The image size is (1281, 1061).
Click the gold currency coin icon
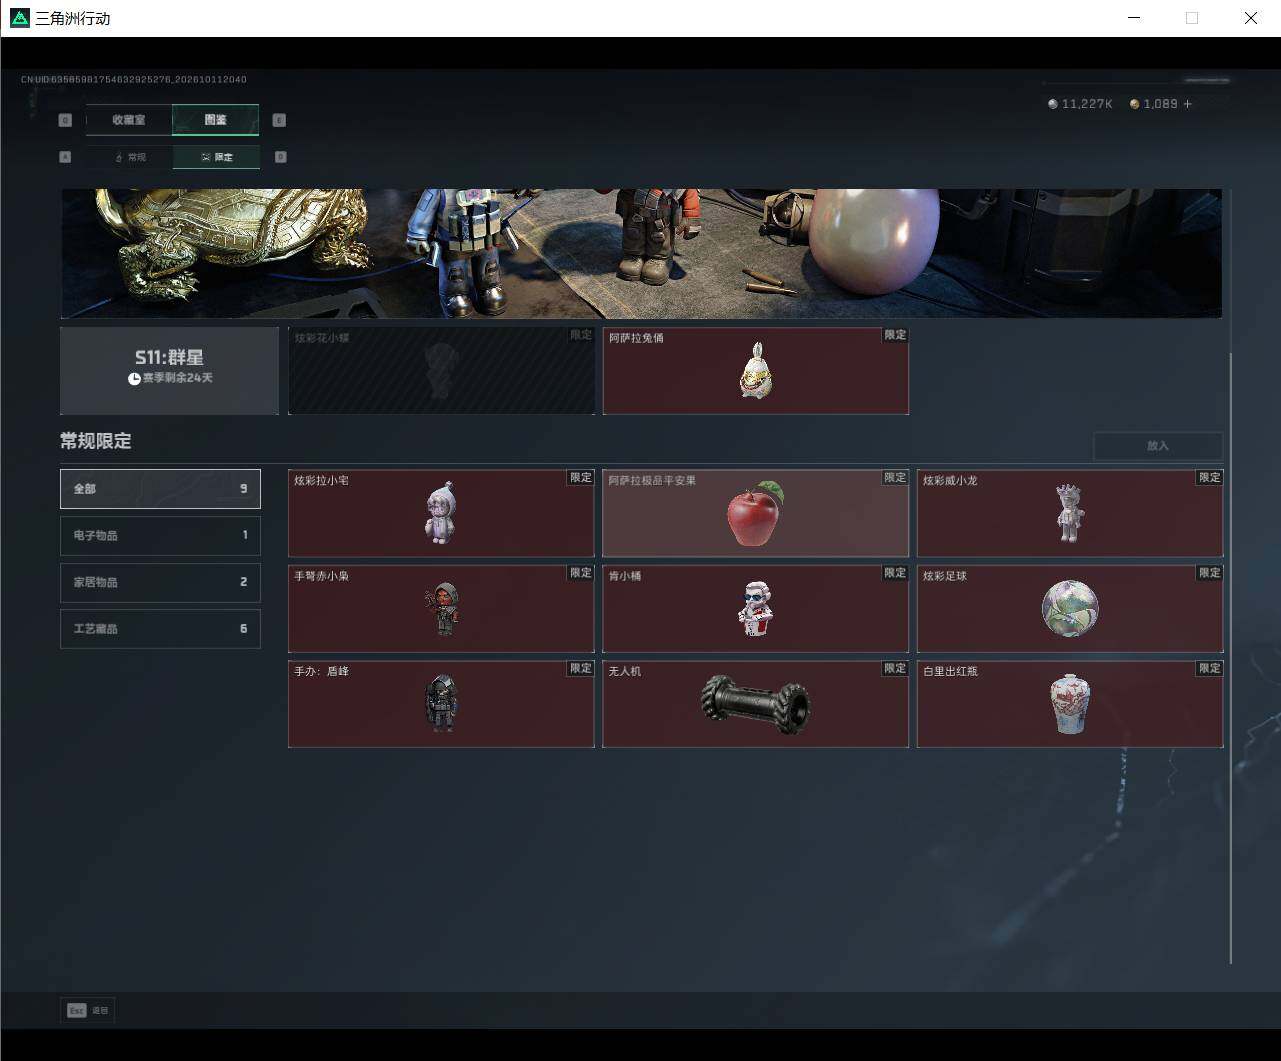tap(1135, 104)
